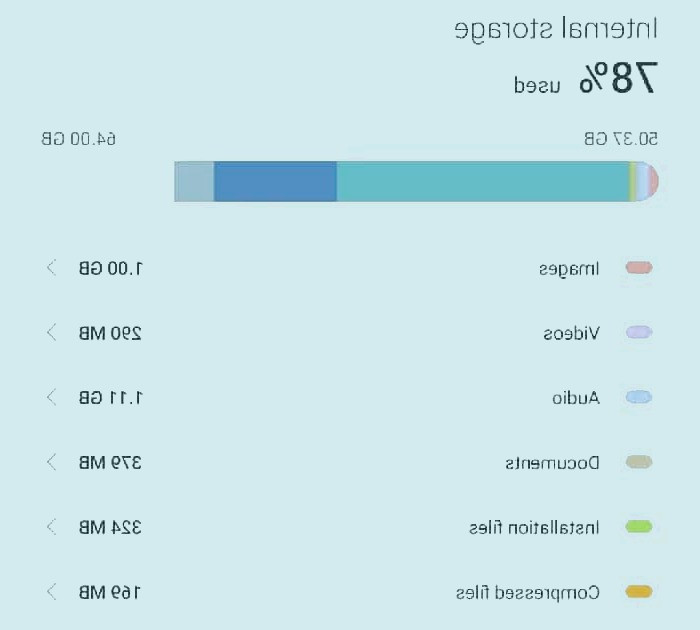700x630 pixels.
Task: Click the orange Compressed files color icon
Action: pos(639,592)
